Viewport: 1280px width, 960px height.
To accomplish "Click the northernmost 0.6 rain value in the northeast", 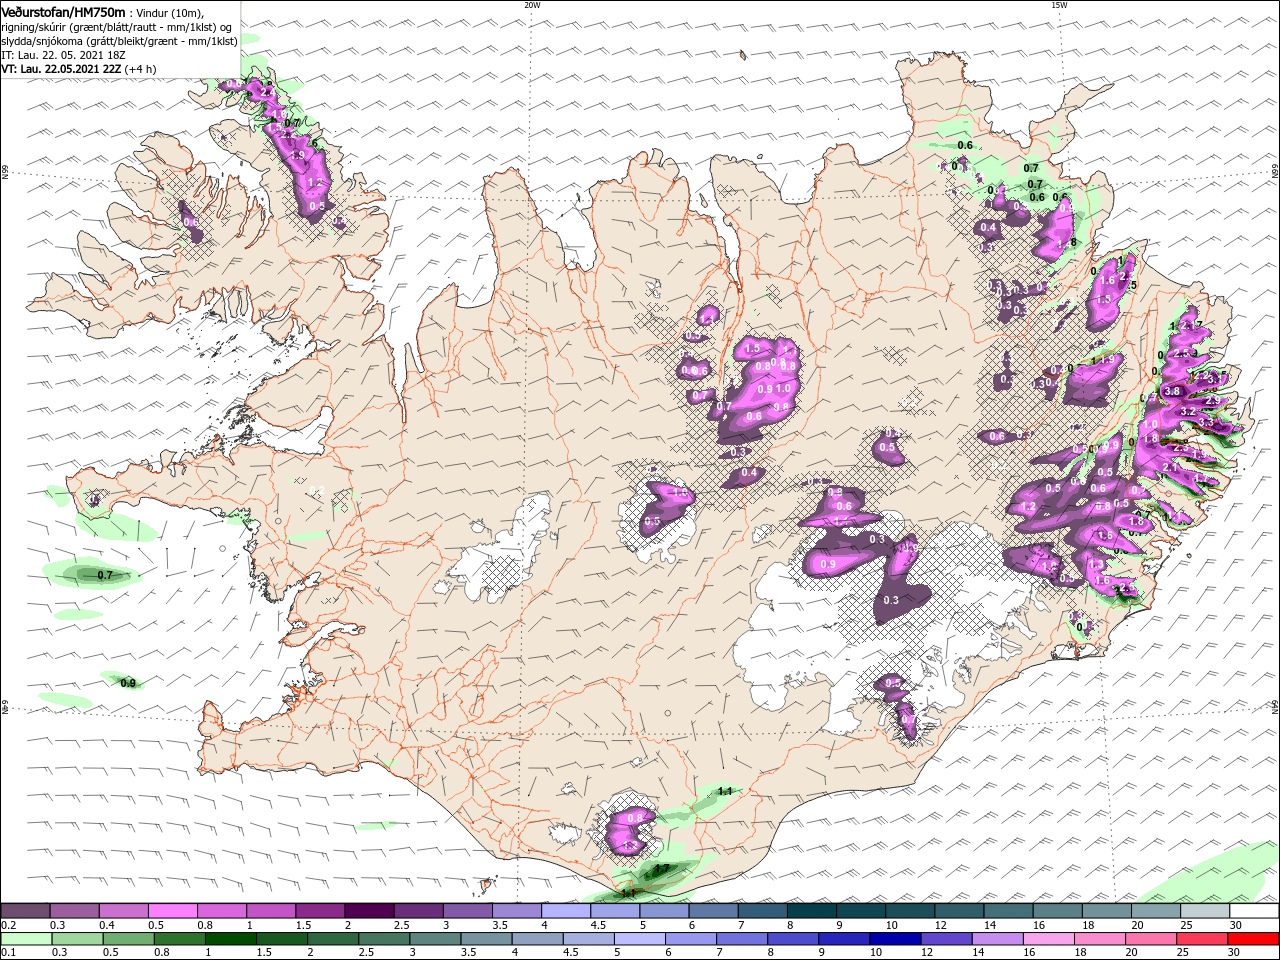I will point(965,146).
